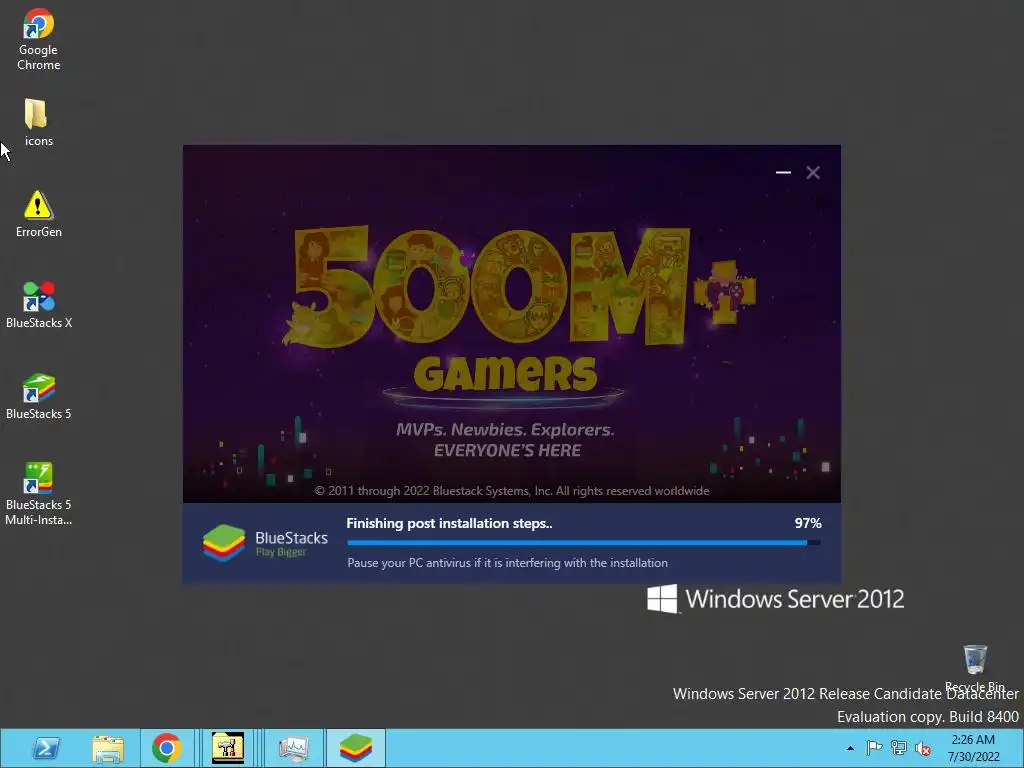
Task: Click the 97% progress value
Action: (x=808, y=523)
